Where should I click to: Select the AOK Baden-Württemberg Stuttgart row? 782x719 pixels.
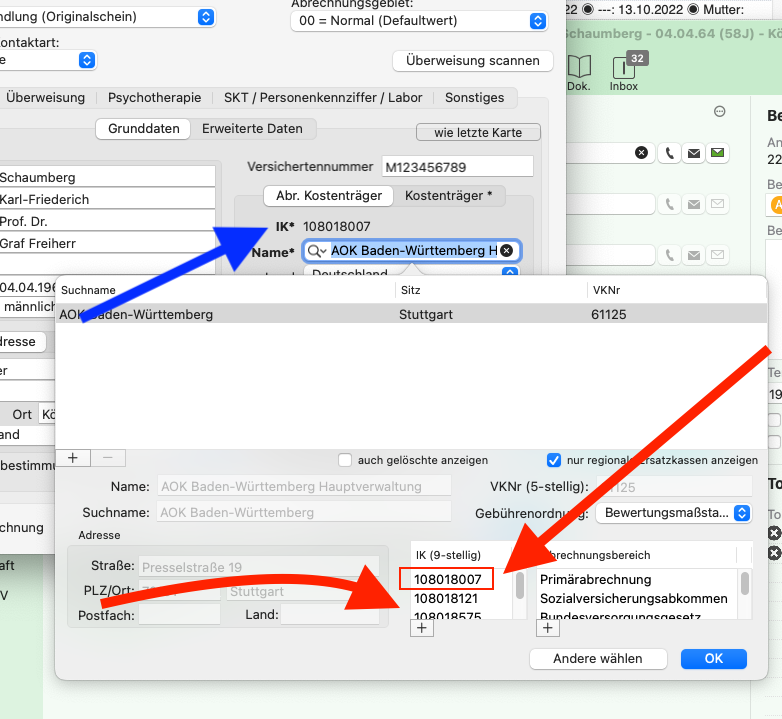coord(411,315)
